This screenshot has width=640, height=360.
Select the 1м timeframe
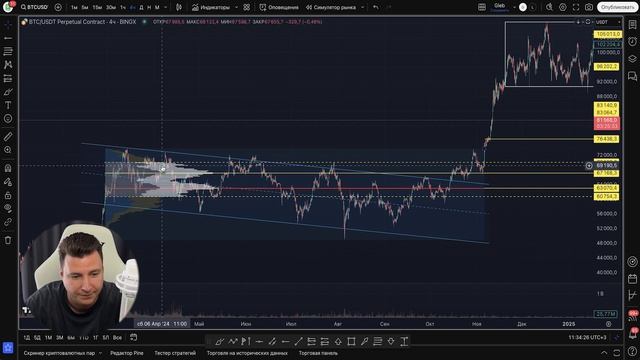click(x=74, y=7)
